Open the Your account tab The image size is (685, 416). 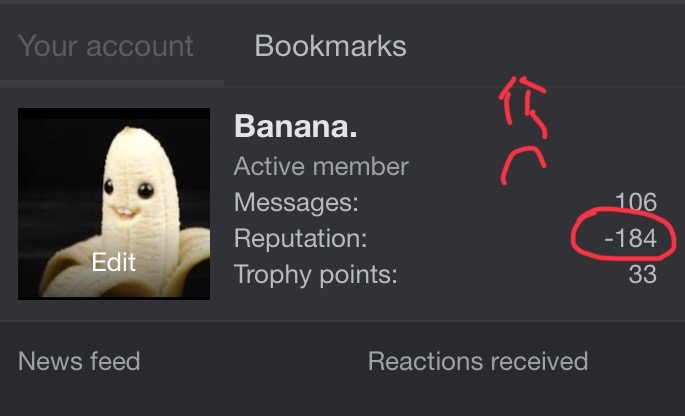coord(106,46)
